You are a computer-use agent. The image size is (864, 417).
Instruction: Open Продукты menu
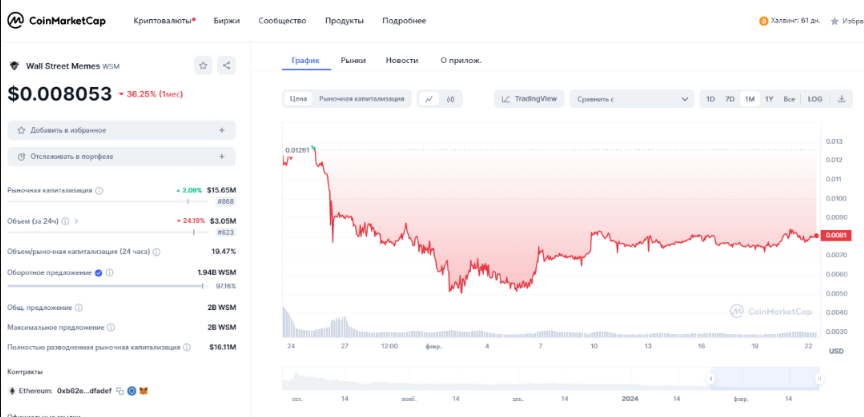pos(344,21)
